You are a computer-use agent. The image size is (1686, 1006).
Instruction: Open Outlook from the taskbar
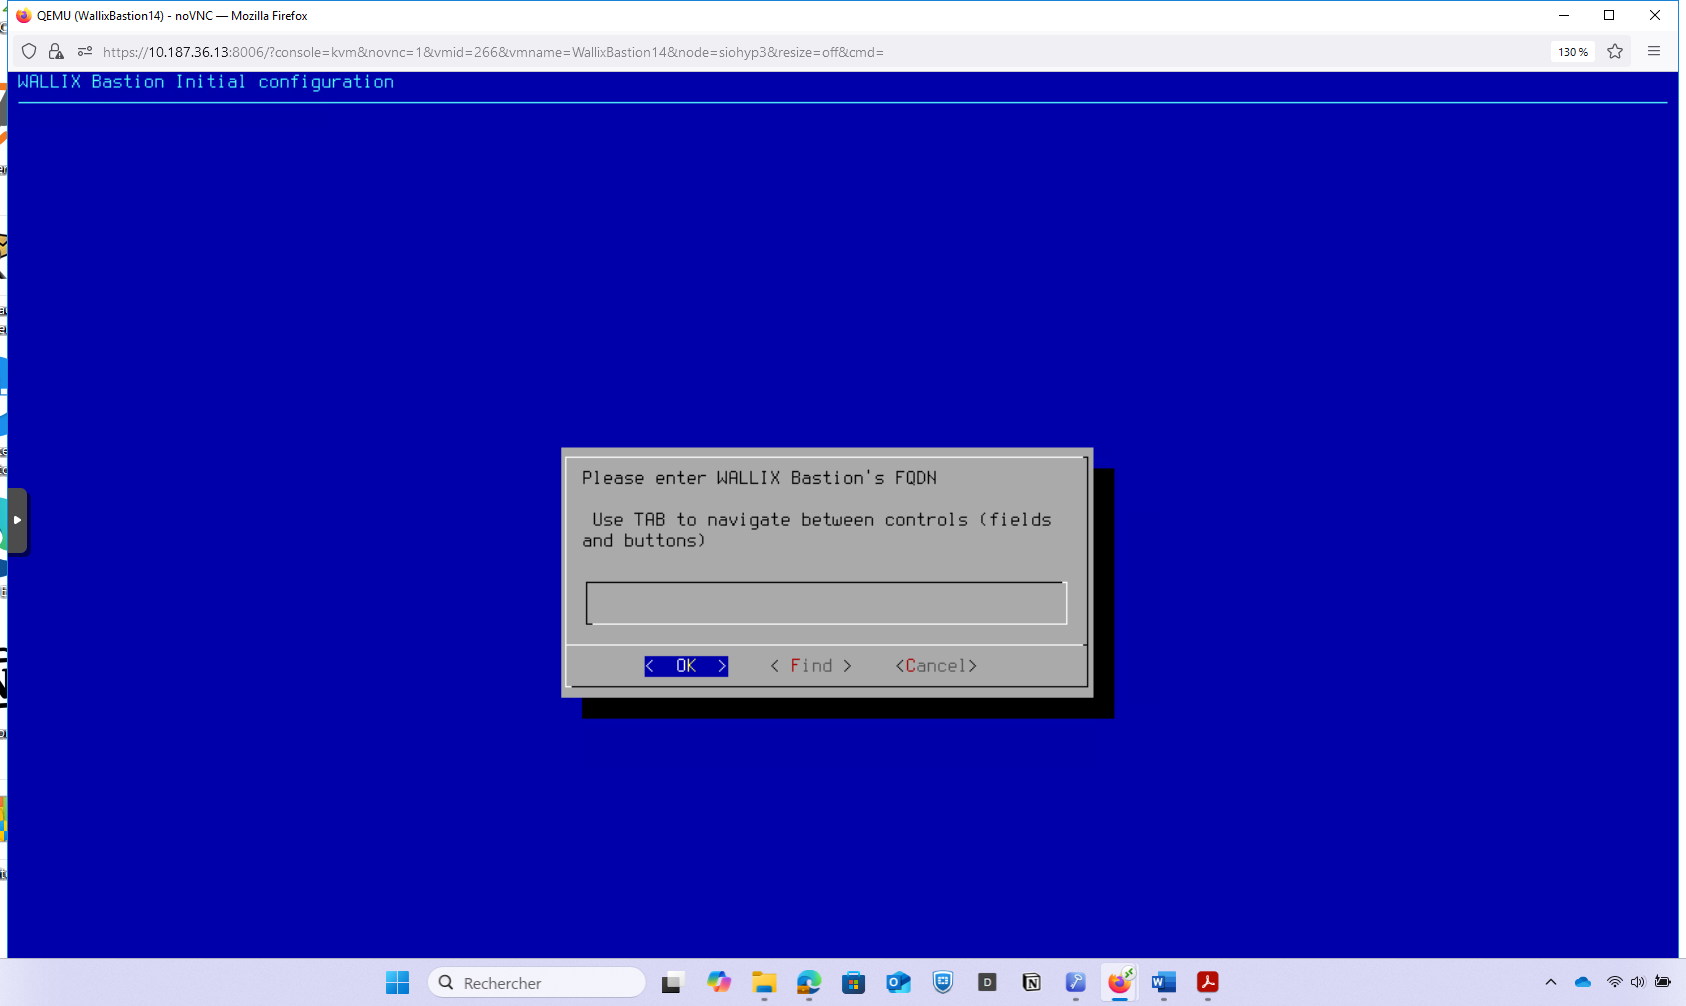[x=898, y=983]
